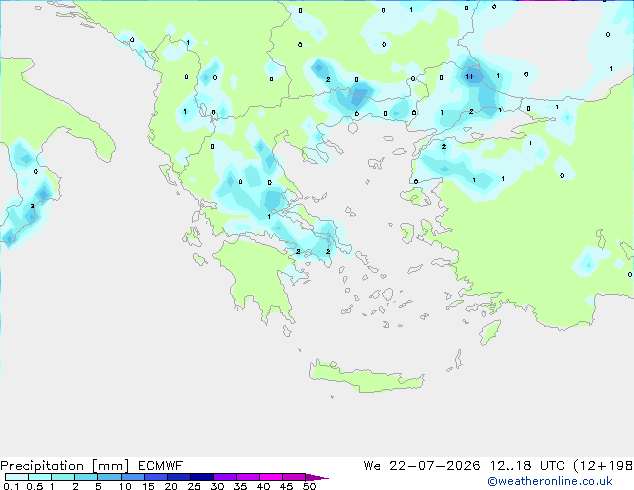Select the 35–40 mm legend color swatch
This screenshot has width=634, height=490.
(247, 477)
